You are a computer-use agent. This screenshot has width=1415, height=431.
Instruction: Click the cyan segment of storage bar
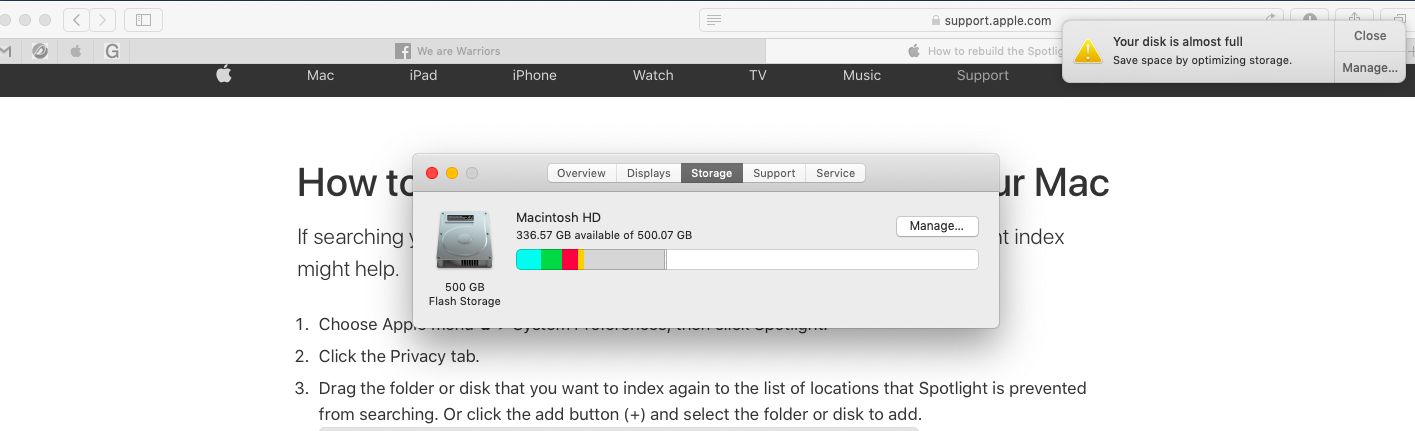pos(529,260)
